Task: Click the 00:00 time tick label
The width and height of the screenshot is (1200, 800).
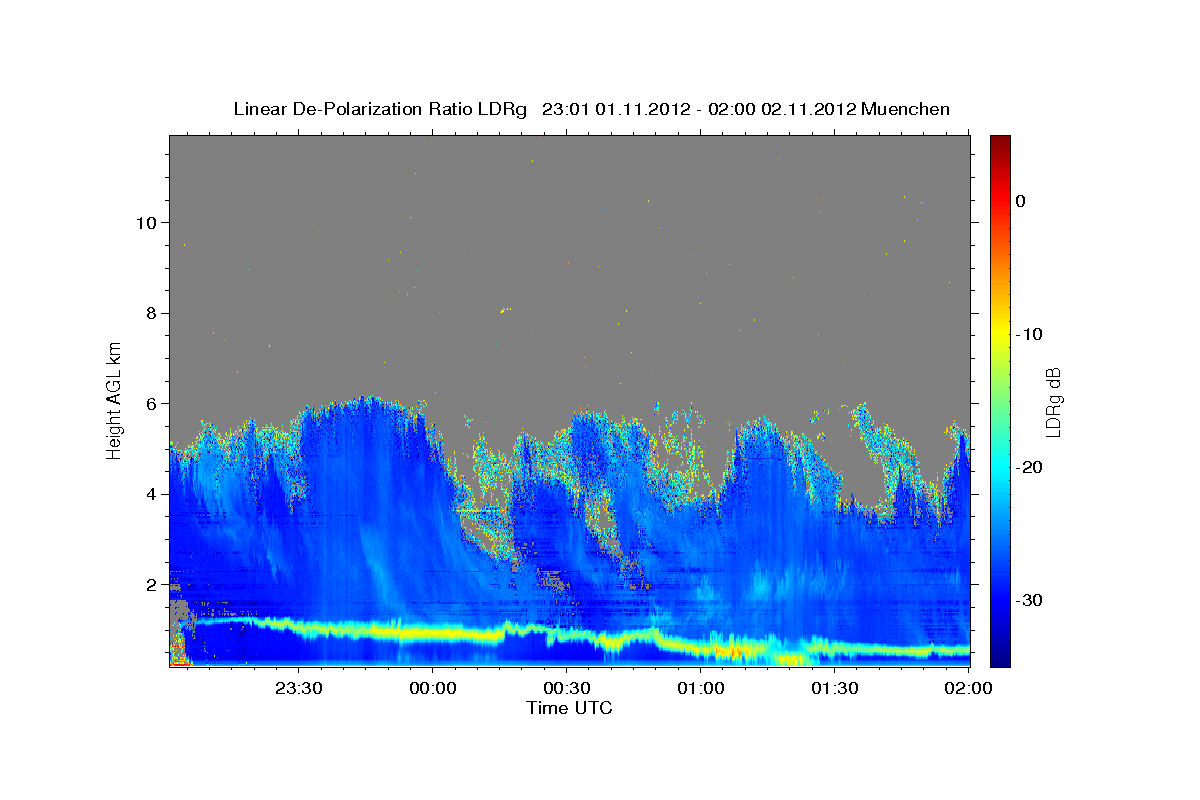Action: coord(433,688)
